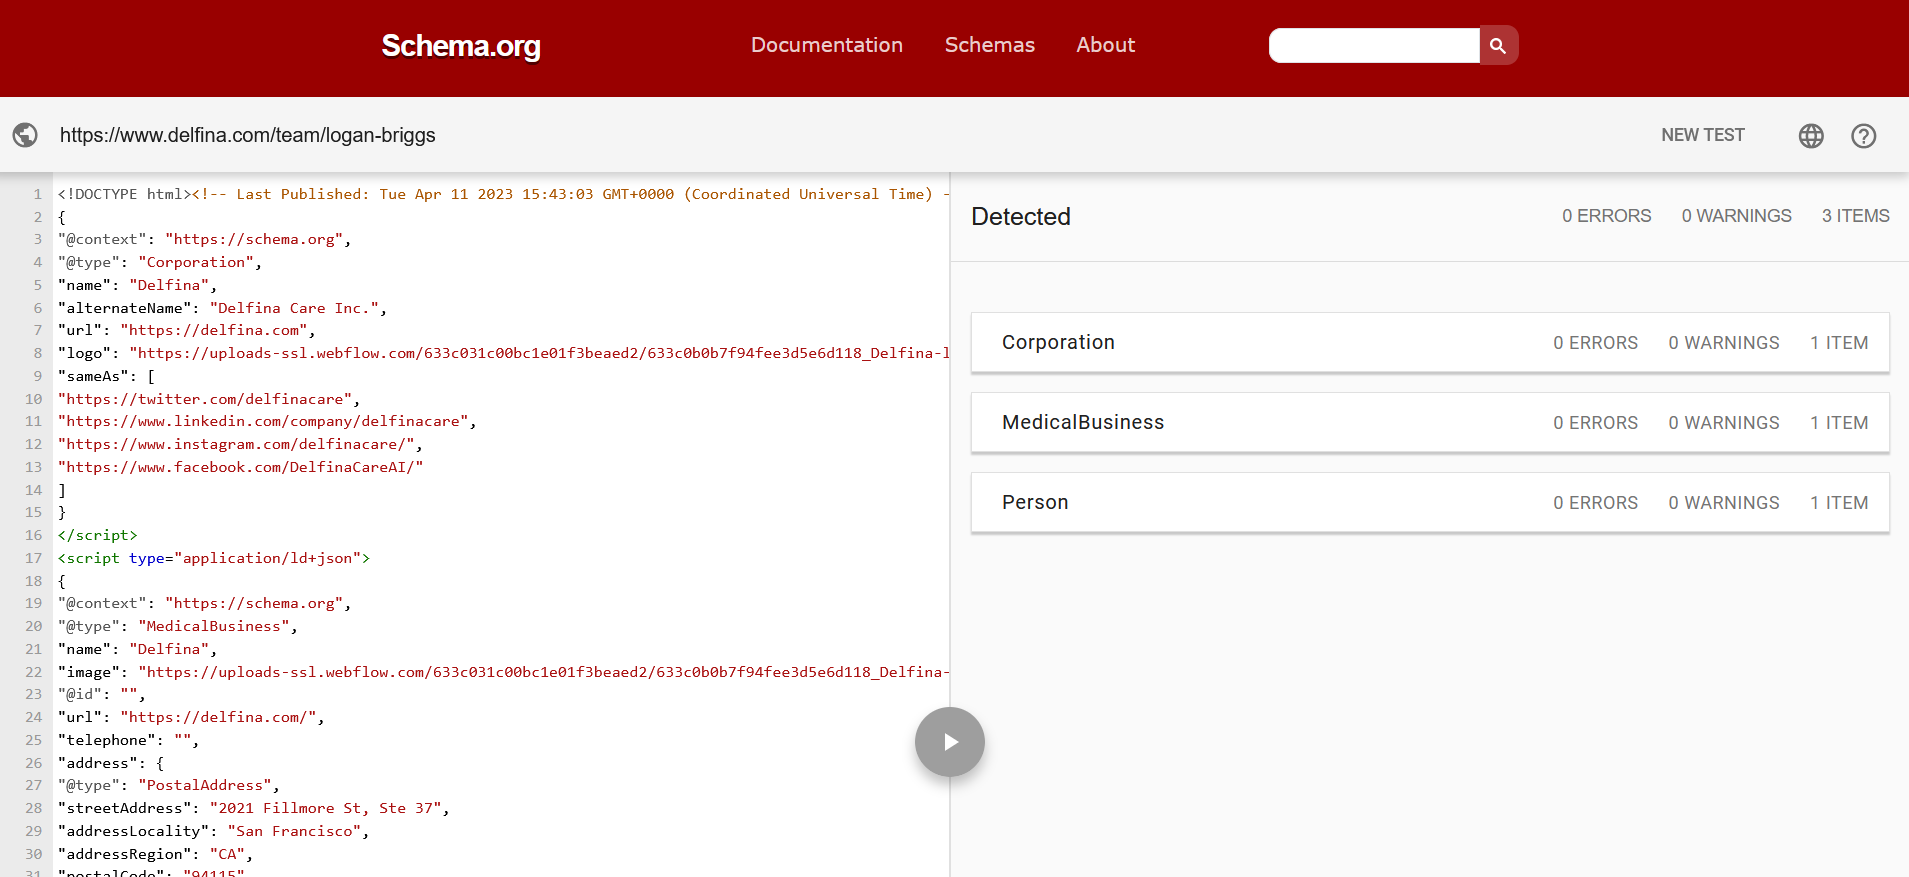1909x877 pixels.
Task: Click the closing </script> tag line
Action: (x=98, y=535)
